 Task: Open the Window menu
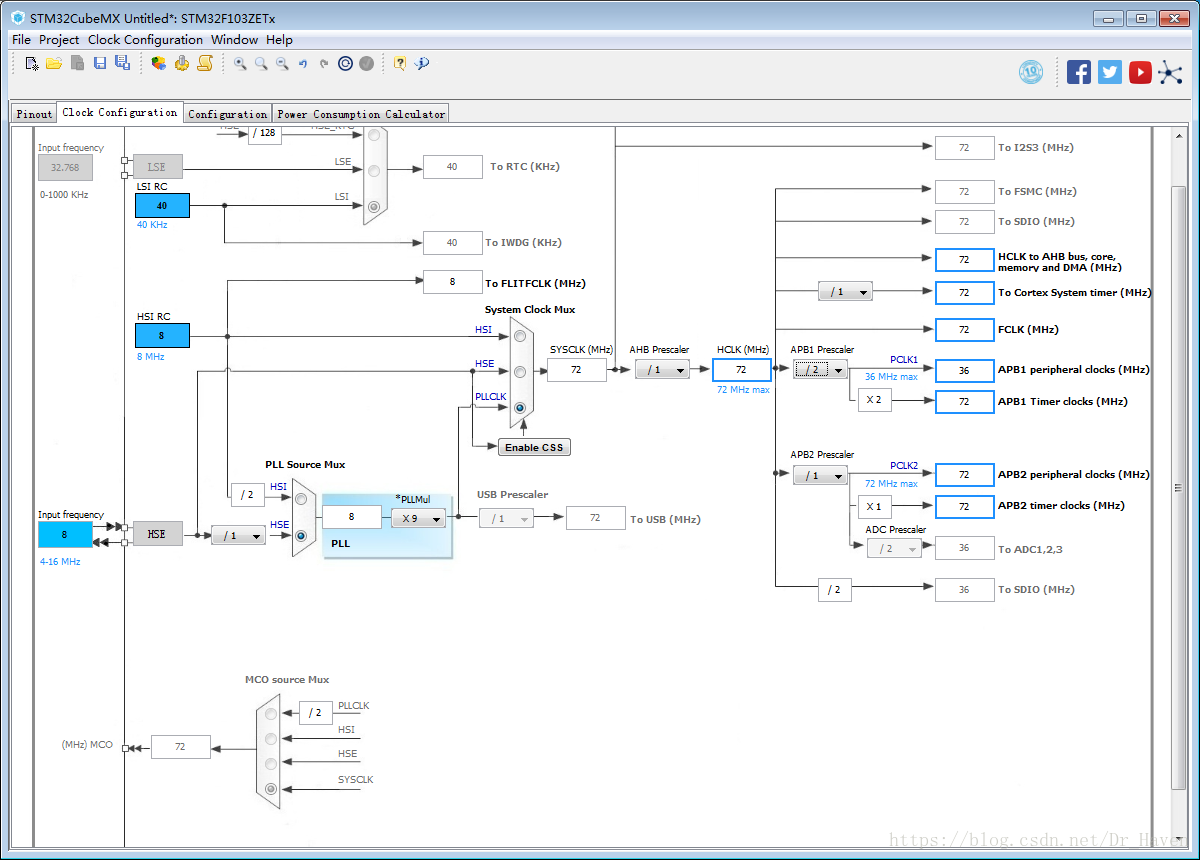pos(234,39)
